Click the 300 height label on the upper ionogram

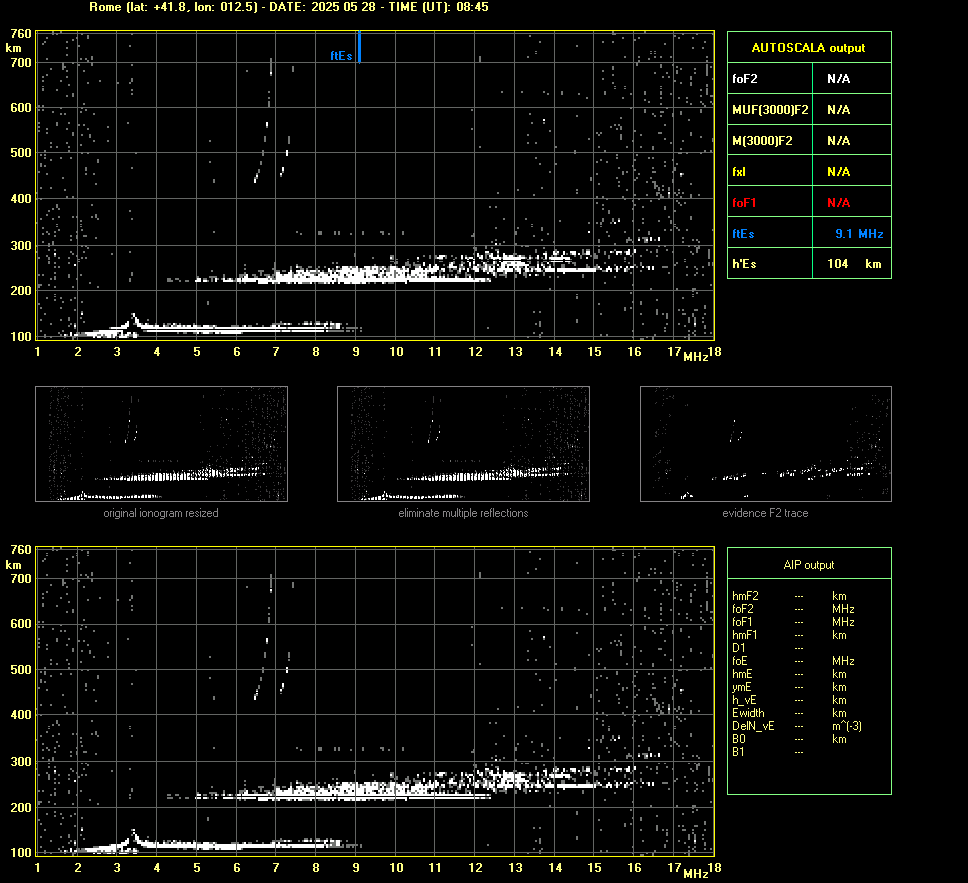click(20, 245)
